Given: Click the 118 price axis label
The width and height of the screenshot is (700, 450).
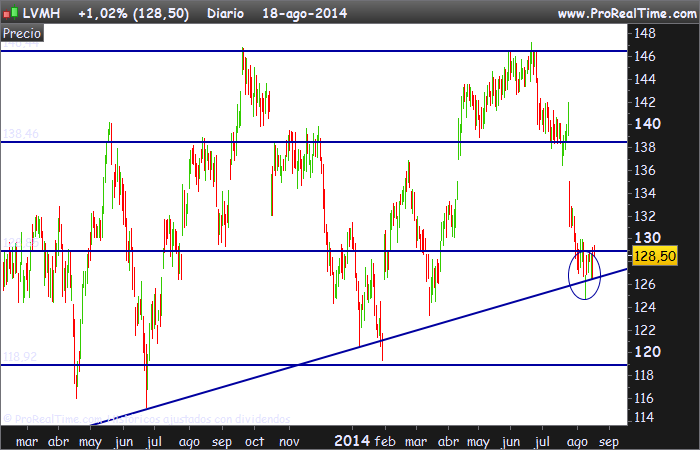Looking at the screenshot, I should click(x=645, y=375).
